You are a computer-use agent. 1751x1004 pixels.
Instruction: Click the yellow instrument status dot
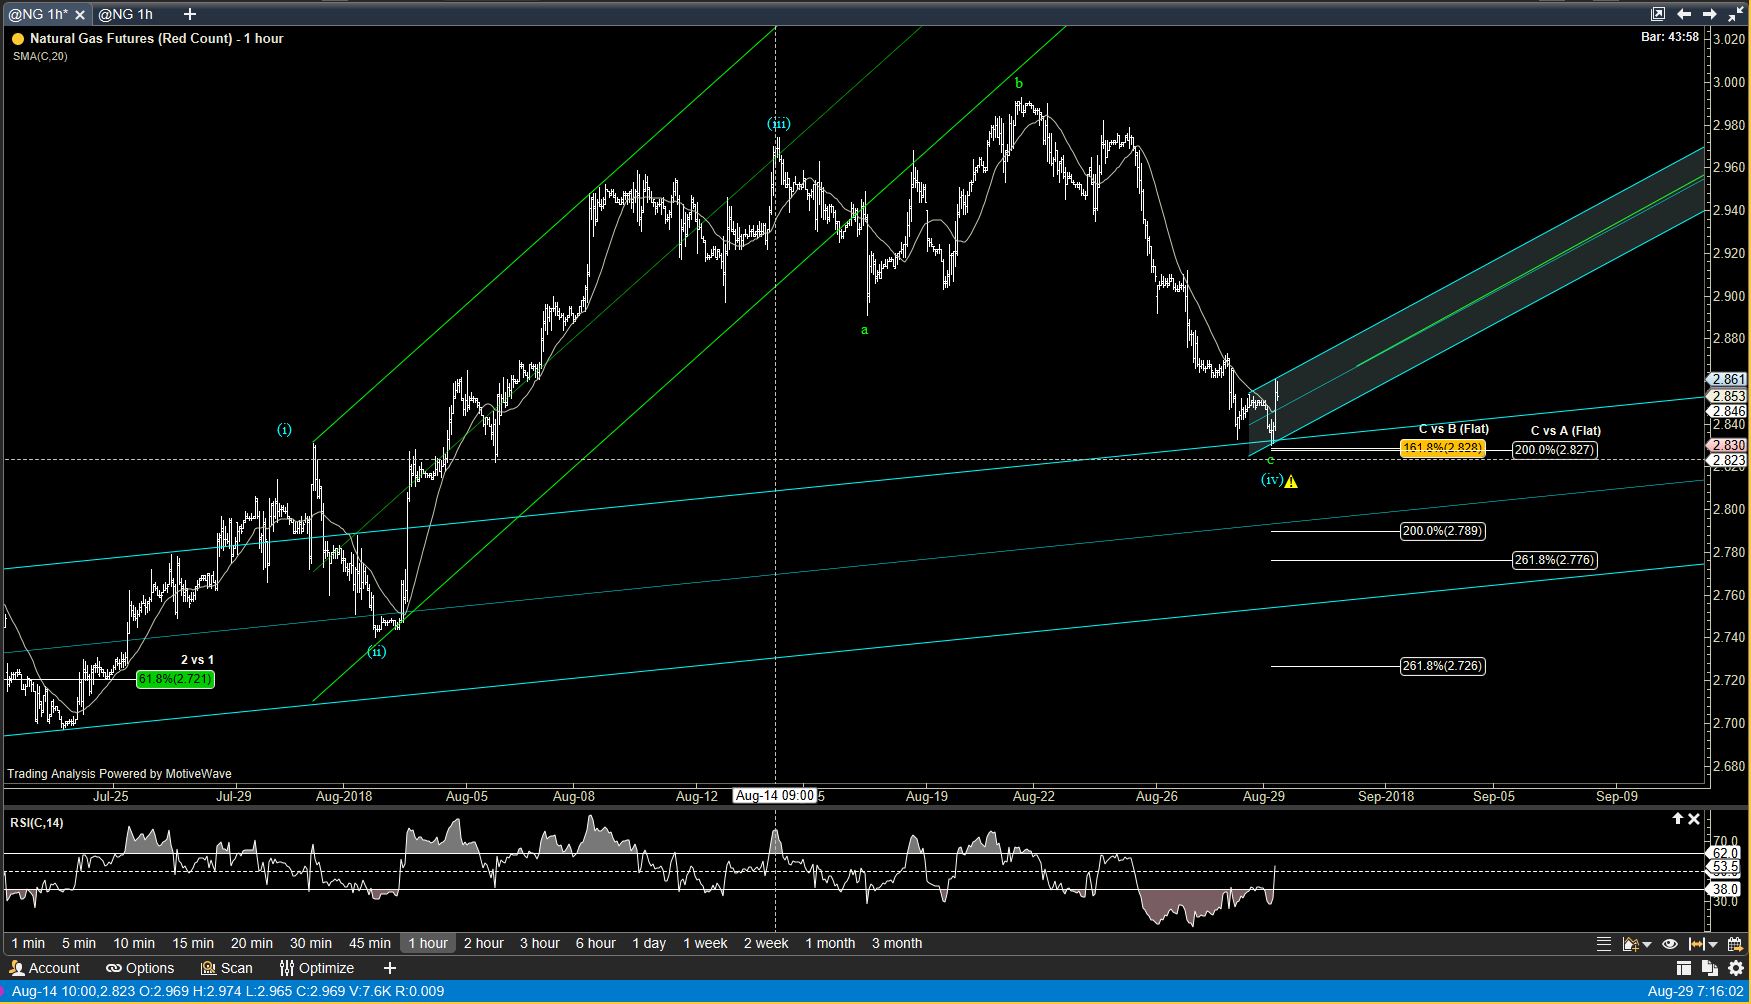18,39
